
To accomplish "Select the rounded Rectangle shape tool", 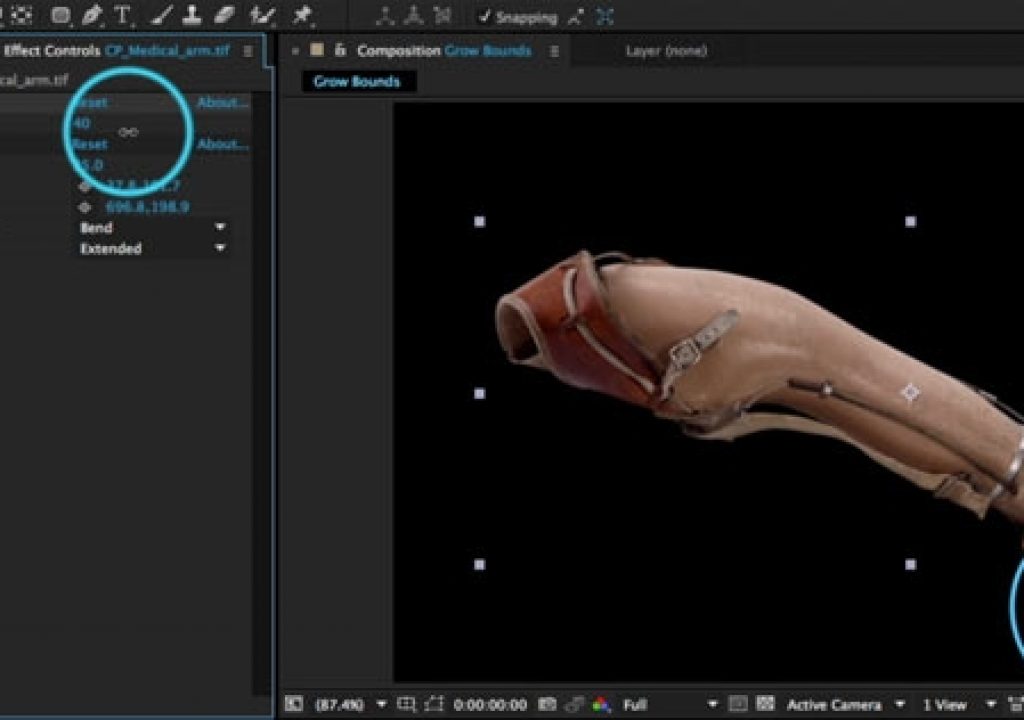I will coord(61,16).
